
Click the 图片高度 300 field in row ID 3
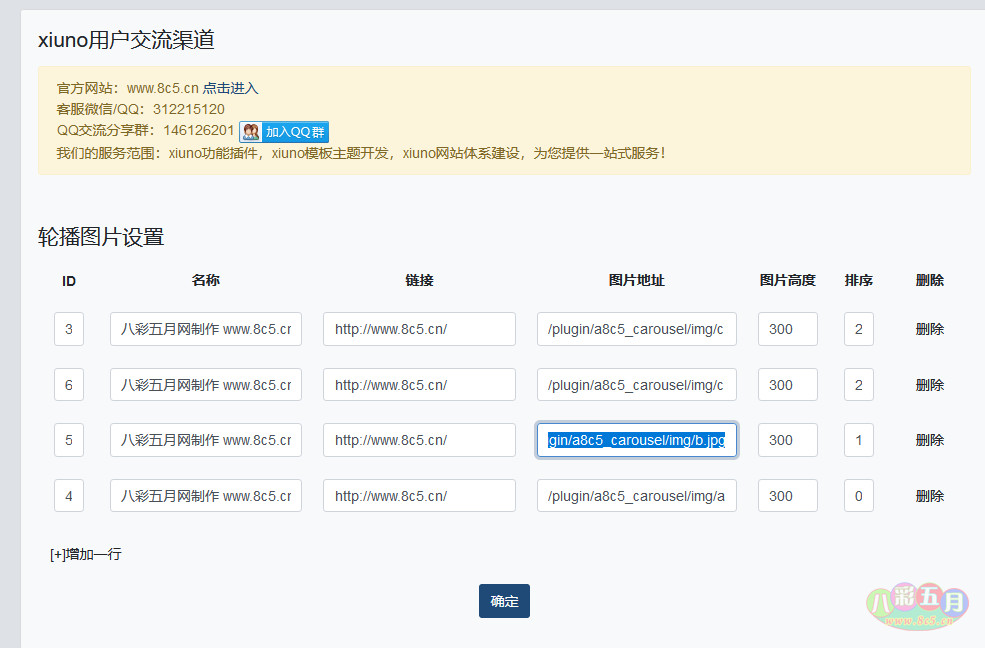tap(788, 329)
